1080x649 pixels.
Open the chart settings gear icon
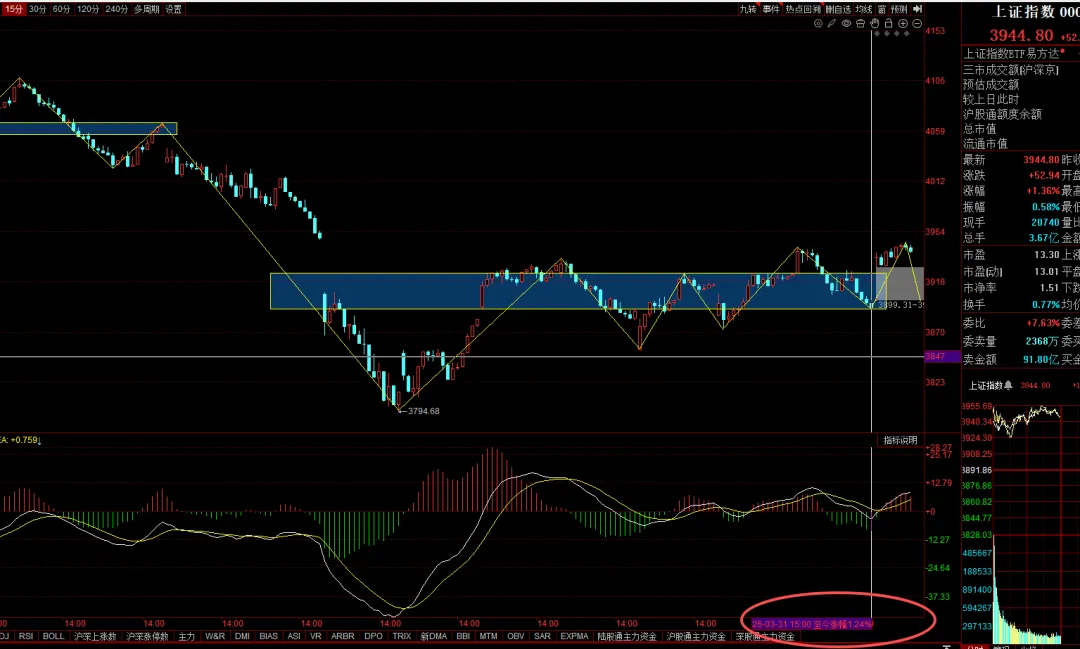tap(818, 23)
